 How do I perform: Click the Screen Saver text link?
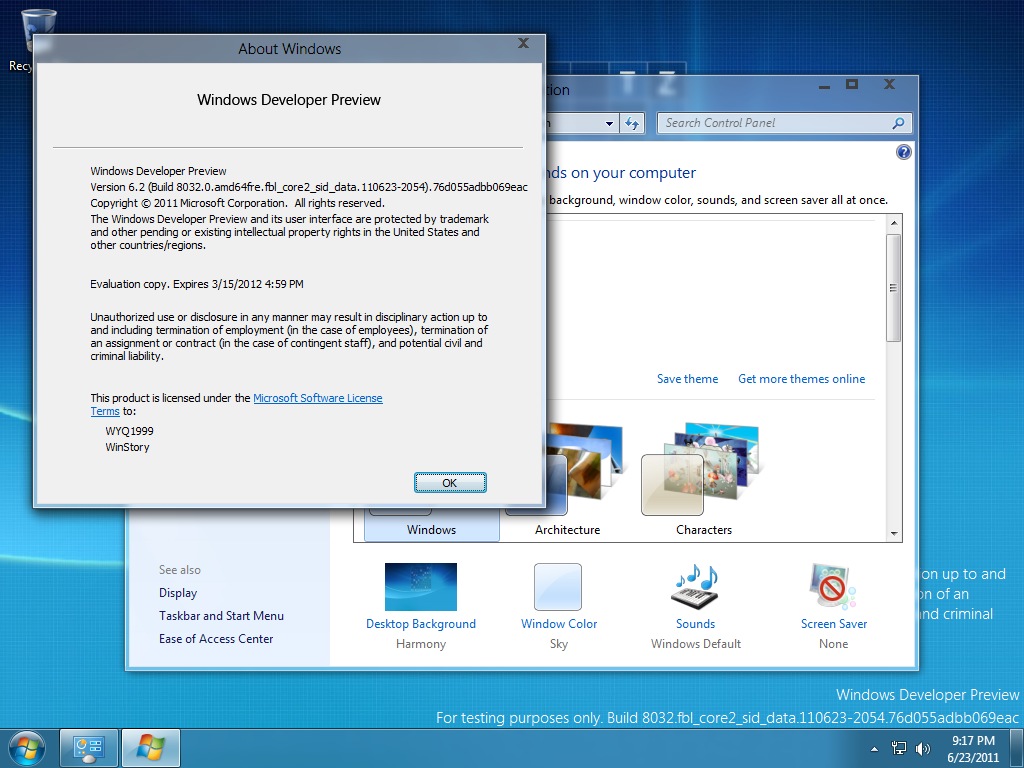click(x=834, y=624)
